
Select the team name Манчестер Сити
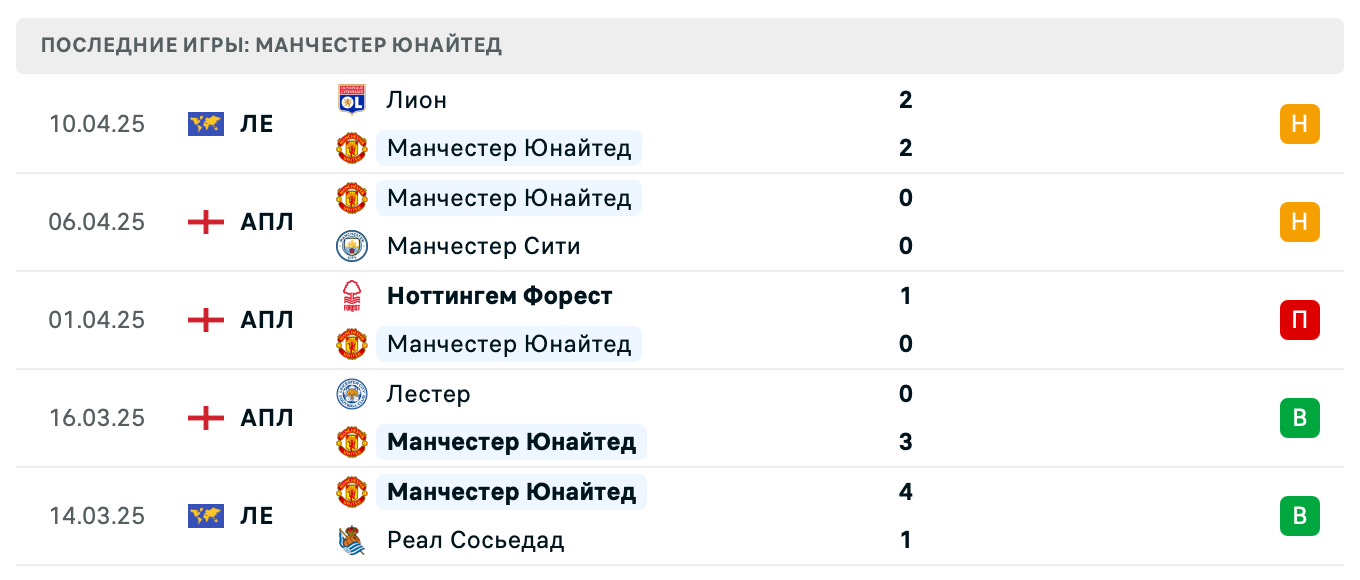(x=483, y=246)
